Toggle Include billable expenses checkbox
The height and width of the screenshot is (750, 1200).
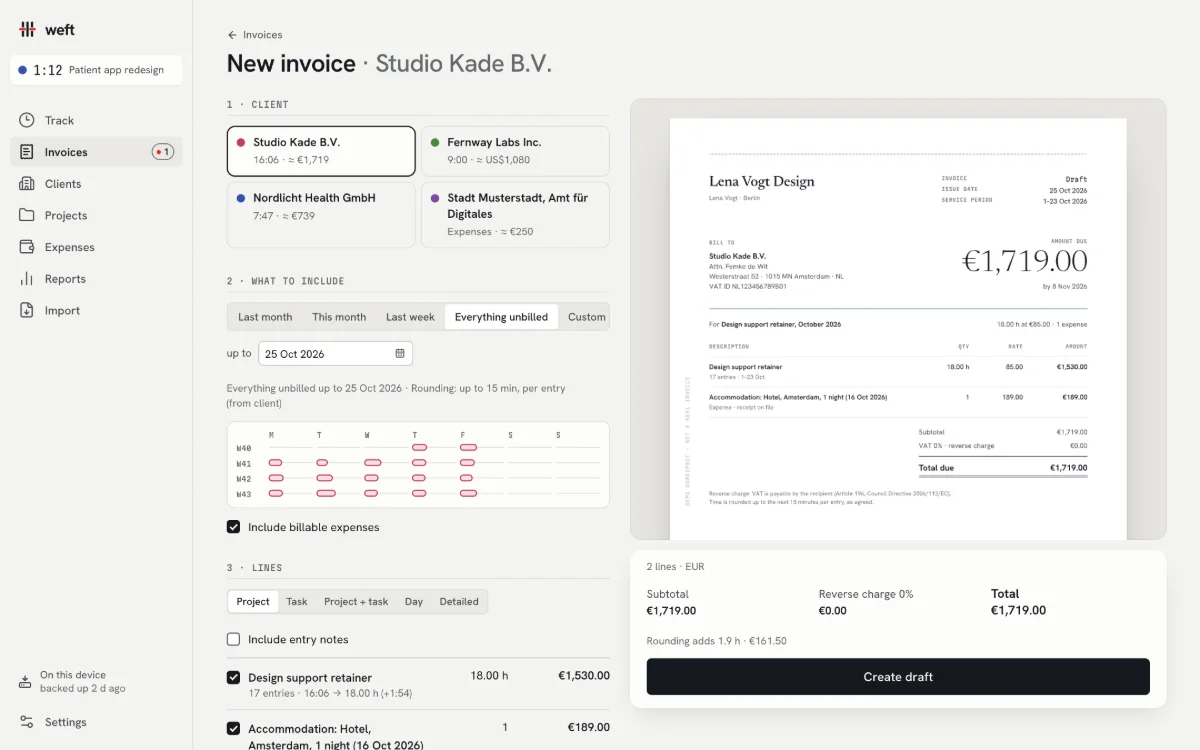click(233, 527)
